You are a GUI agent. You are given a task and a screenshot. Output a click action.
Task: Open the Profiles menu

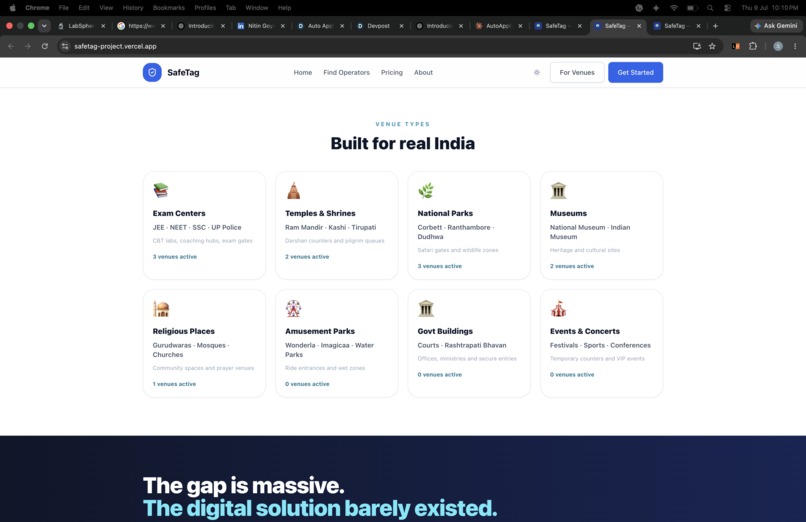coord(205,8)
